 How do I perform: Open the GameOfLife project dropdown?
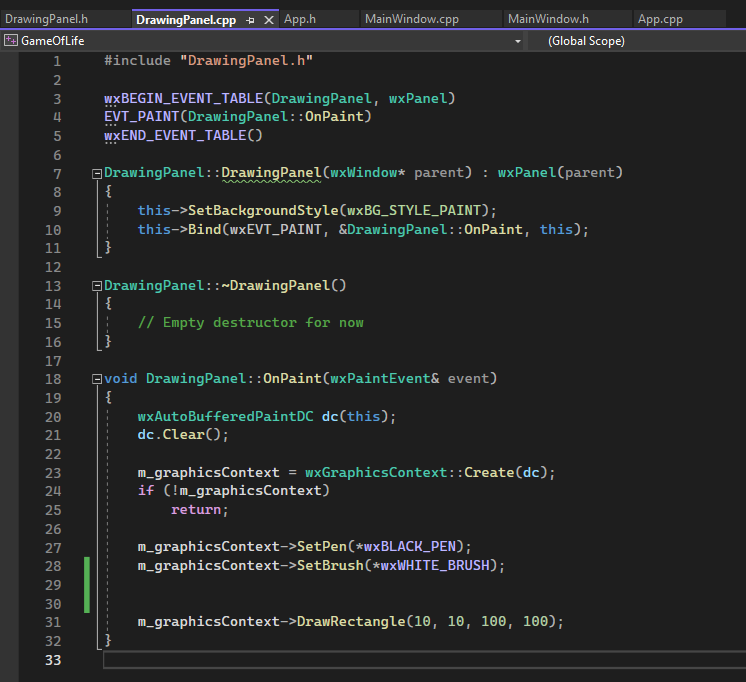(517, 41)
